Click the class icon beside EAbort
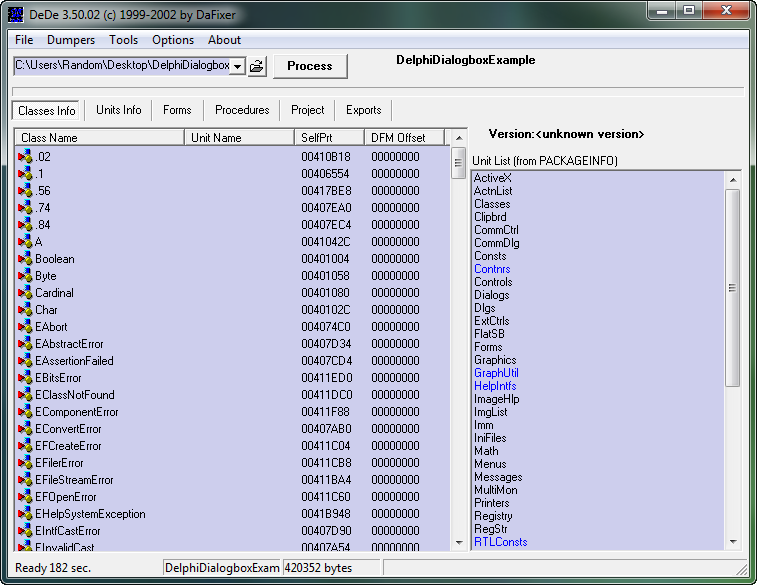 pos(25,327)
